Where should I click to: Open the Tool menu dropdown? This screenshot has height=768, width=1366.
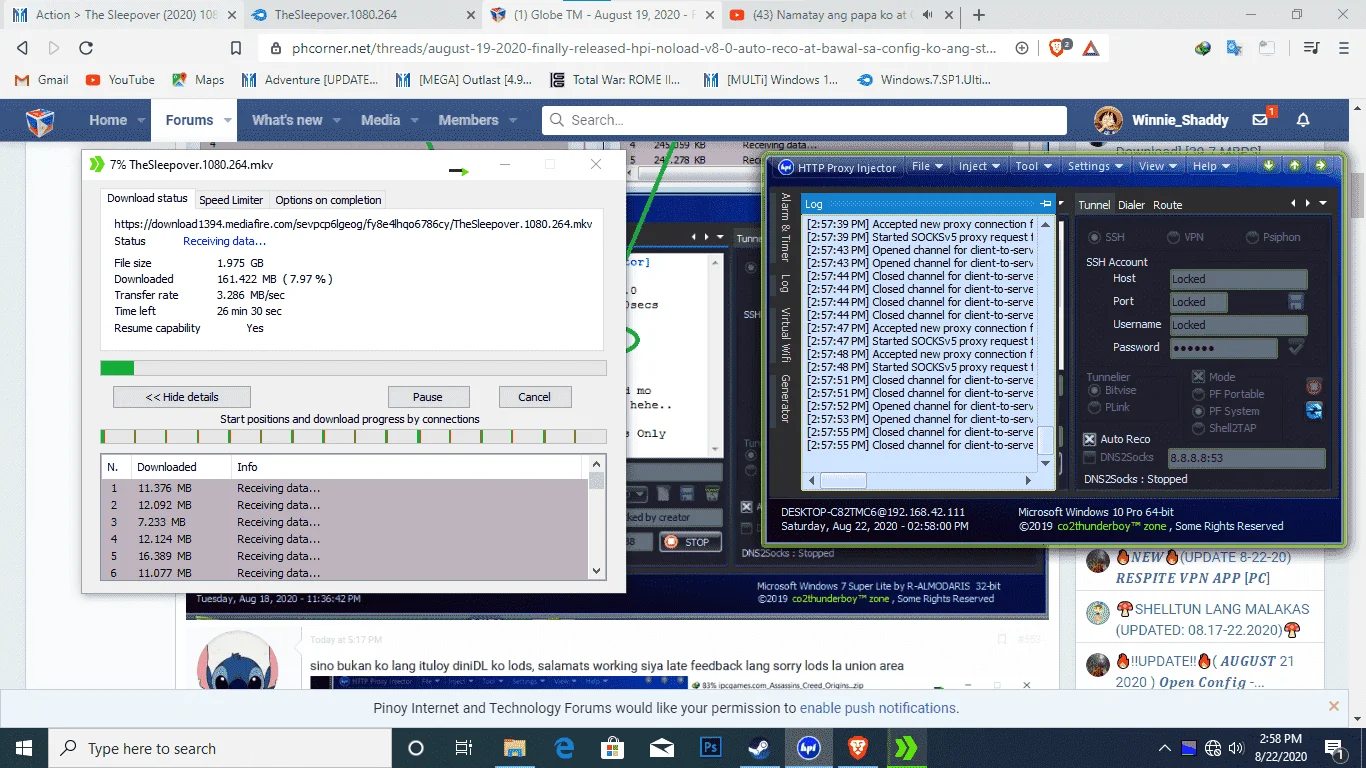1034,166
